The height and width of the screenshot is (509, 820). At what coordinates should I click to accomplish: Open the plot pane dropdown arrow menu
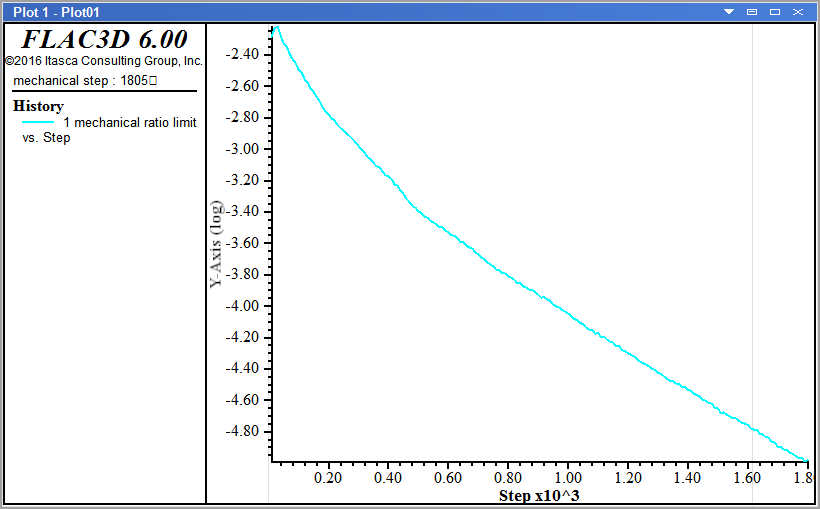point(728,12)
